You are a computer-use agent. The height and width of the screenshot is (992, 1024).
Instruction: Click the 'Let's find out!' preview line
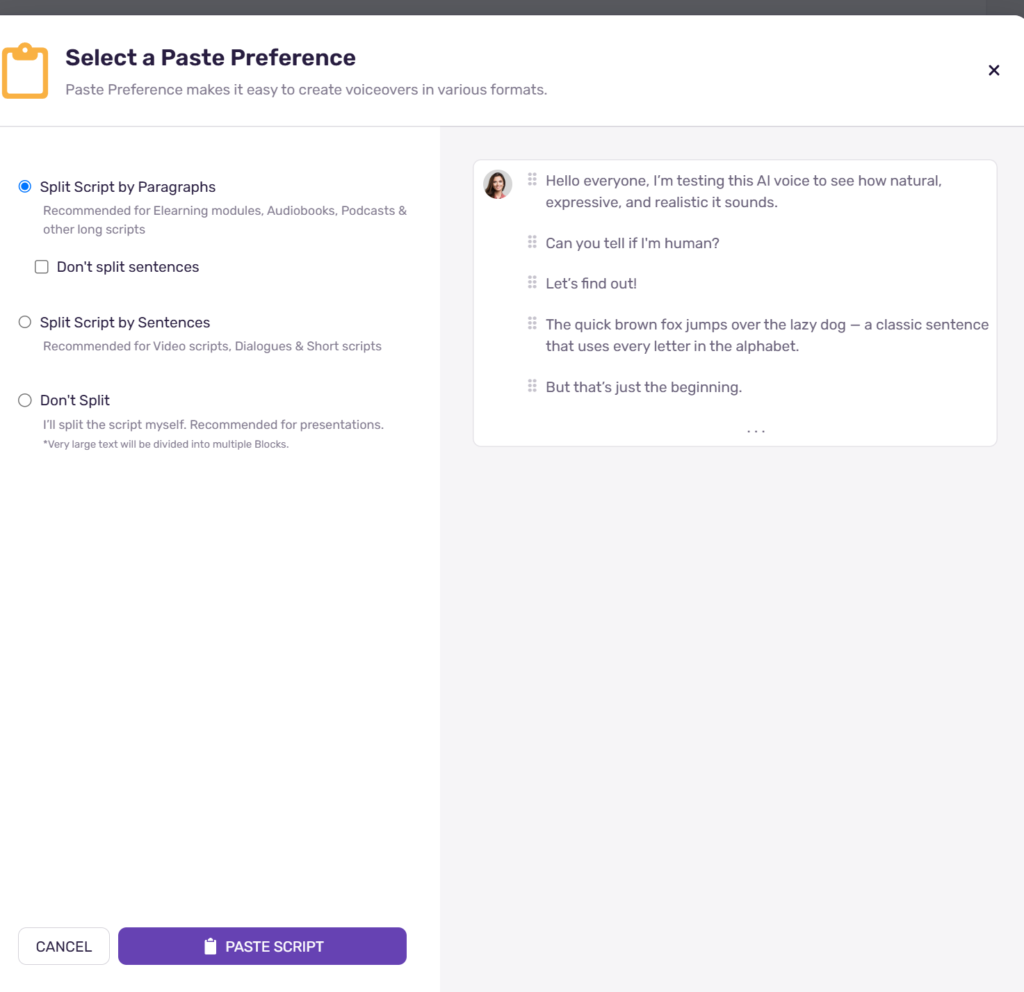tap(591, 283)
